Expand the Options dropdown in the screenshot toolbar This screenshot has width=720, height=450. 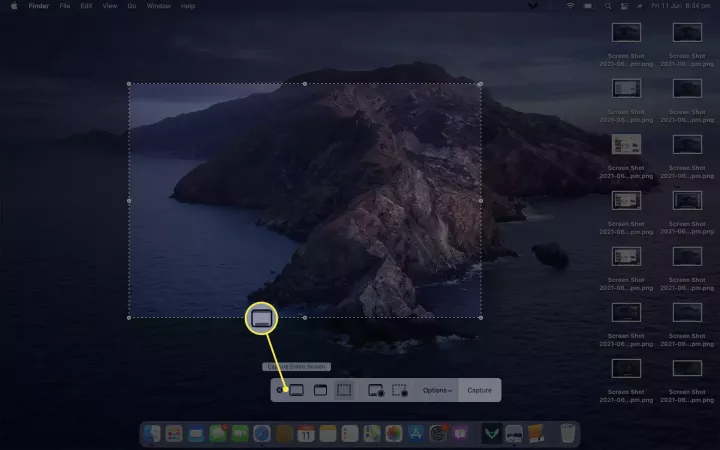[437, 390]
